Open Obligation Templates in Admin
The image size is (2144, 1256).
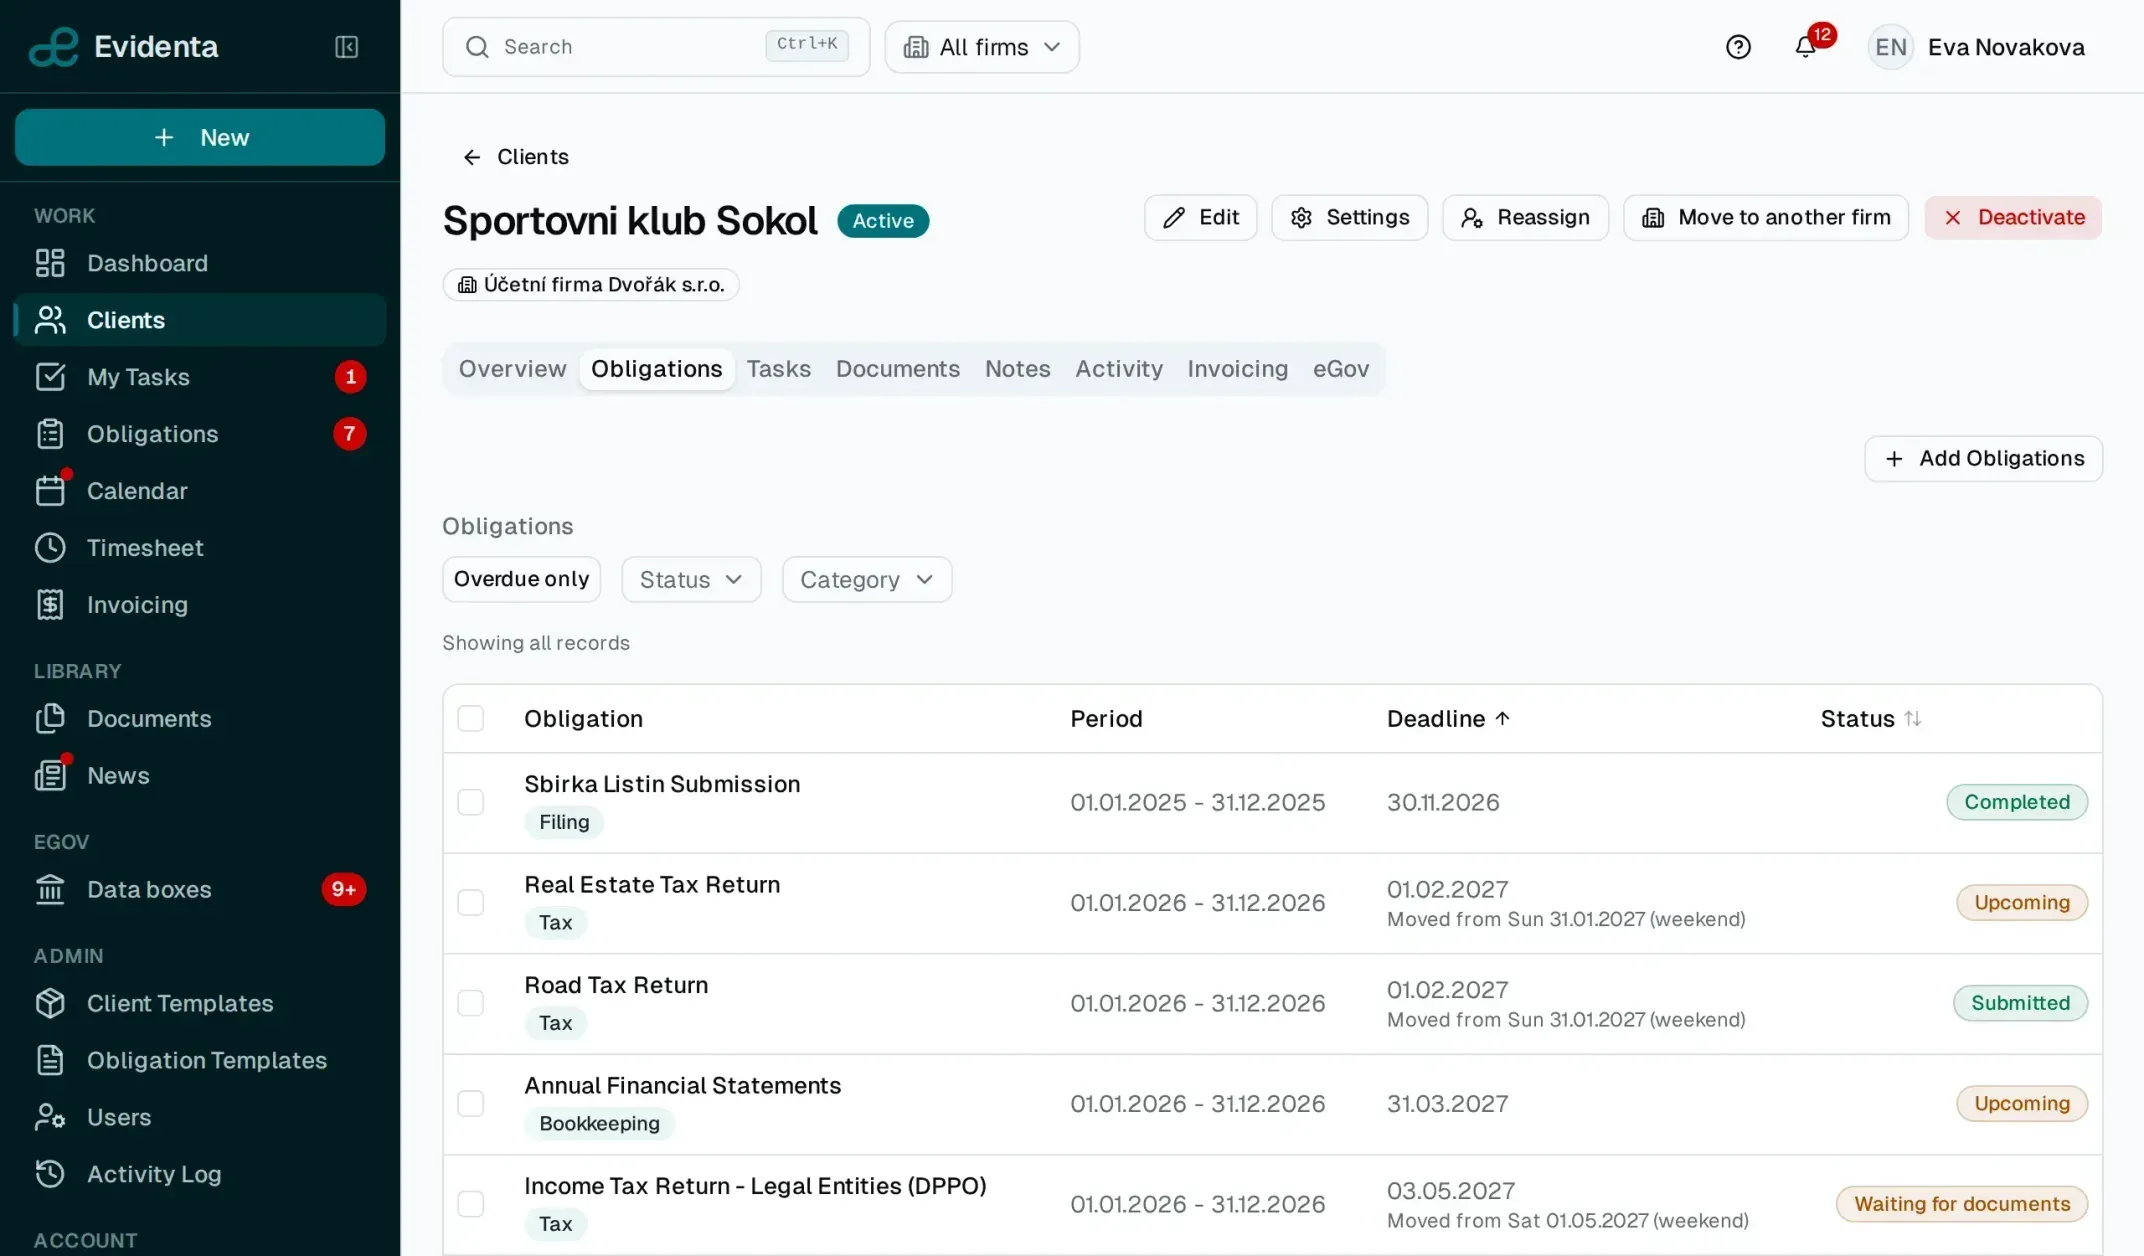coord(200,1061)
